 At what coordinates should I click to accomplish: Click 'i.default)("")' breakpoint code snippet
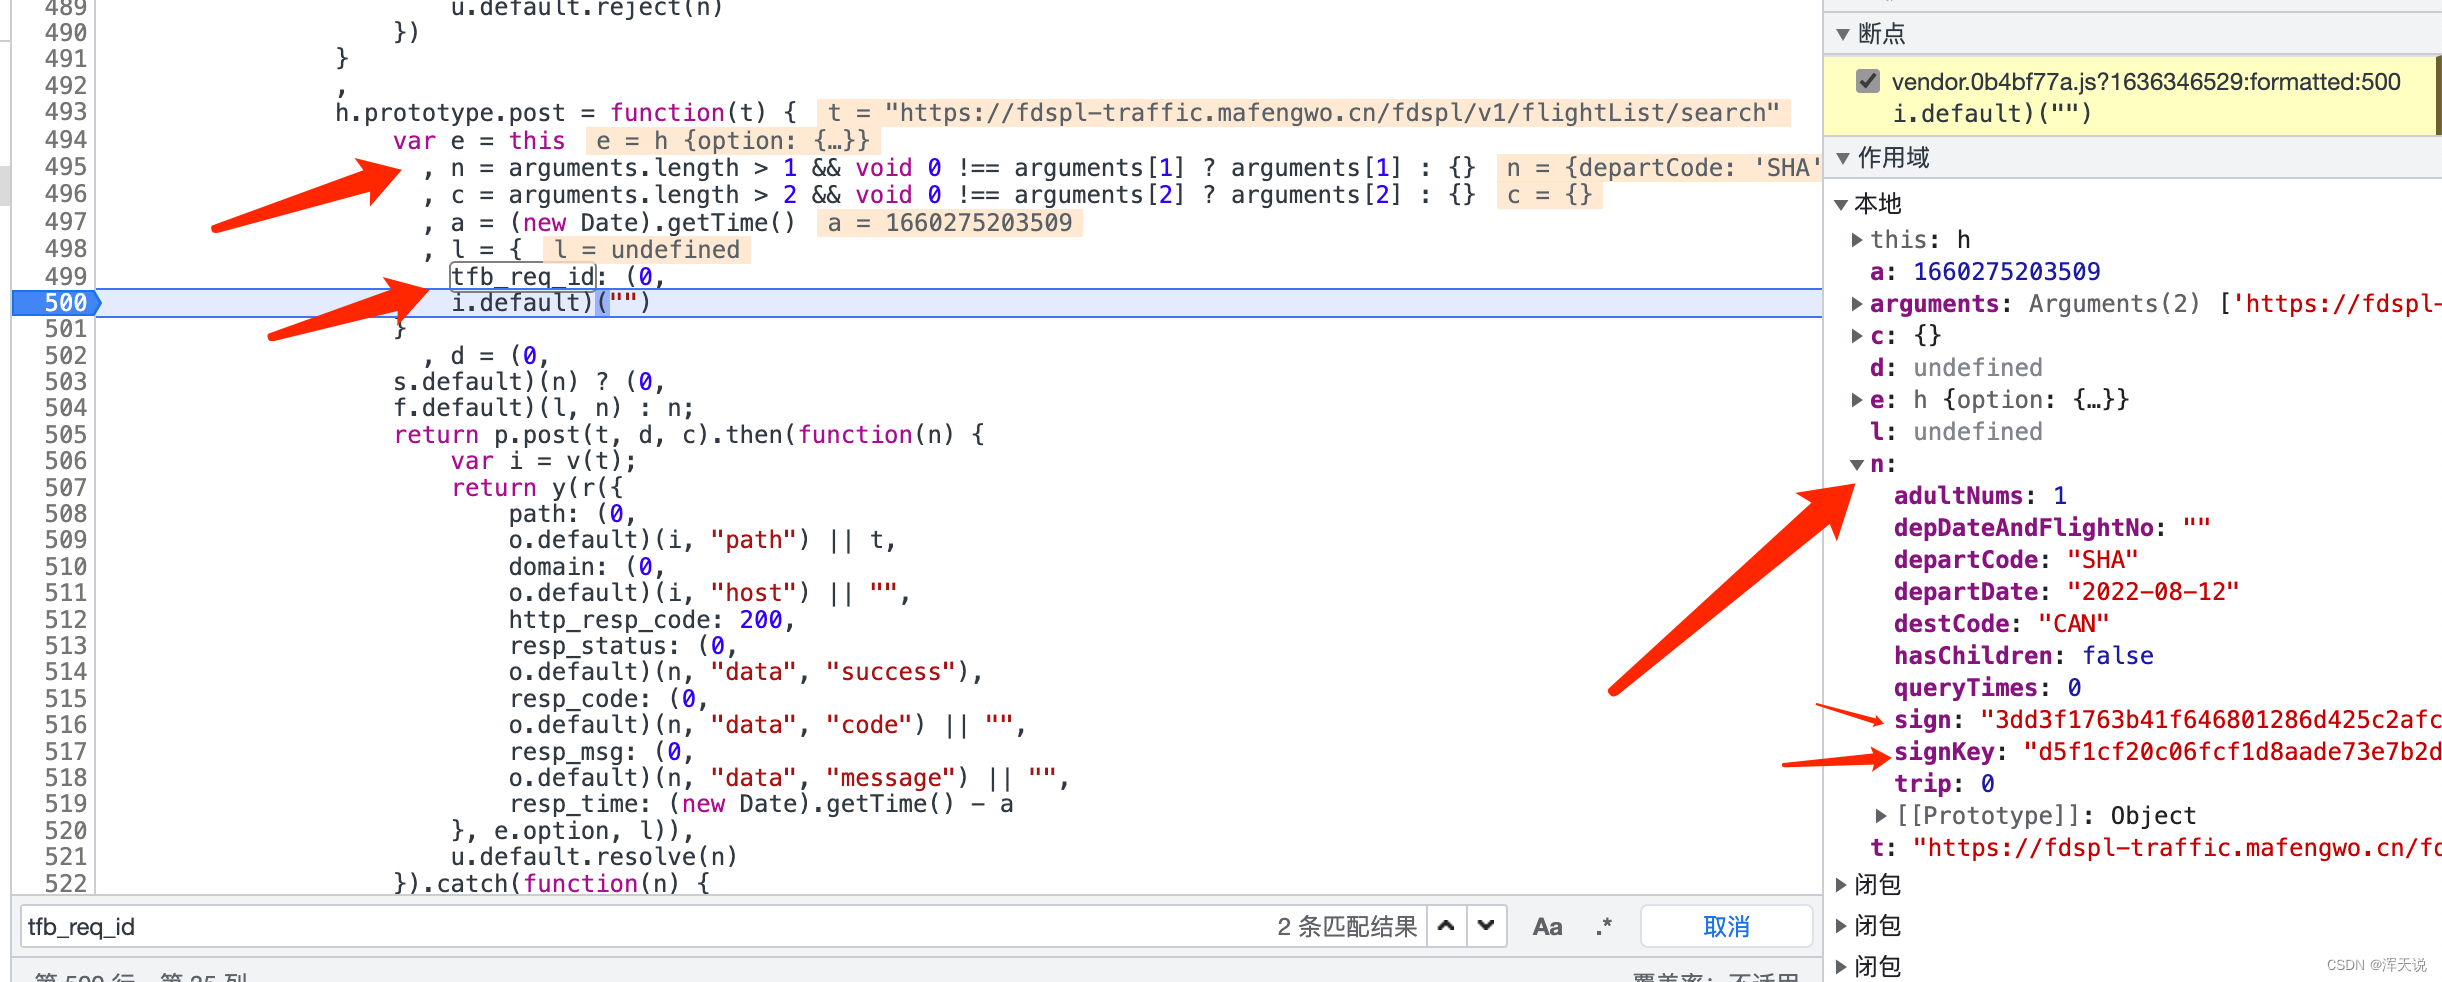1992,114
